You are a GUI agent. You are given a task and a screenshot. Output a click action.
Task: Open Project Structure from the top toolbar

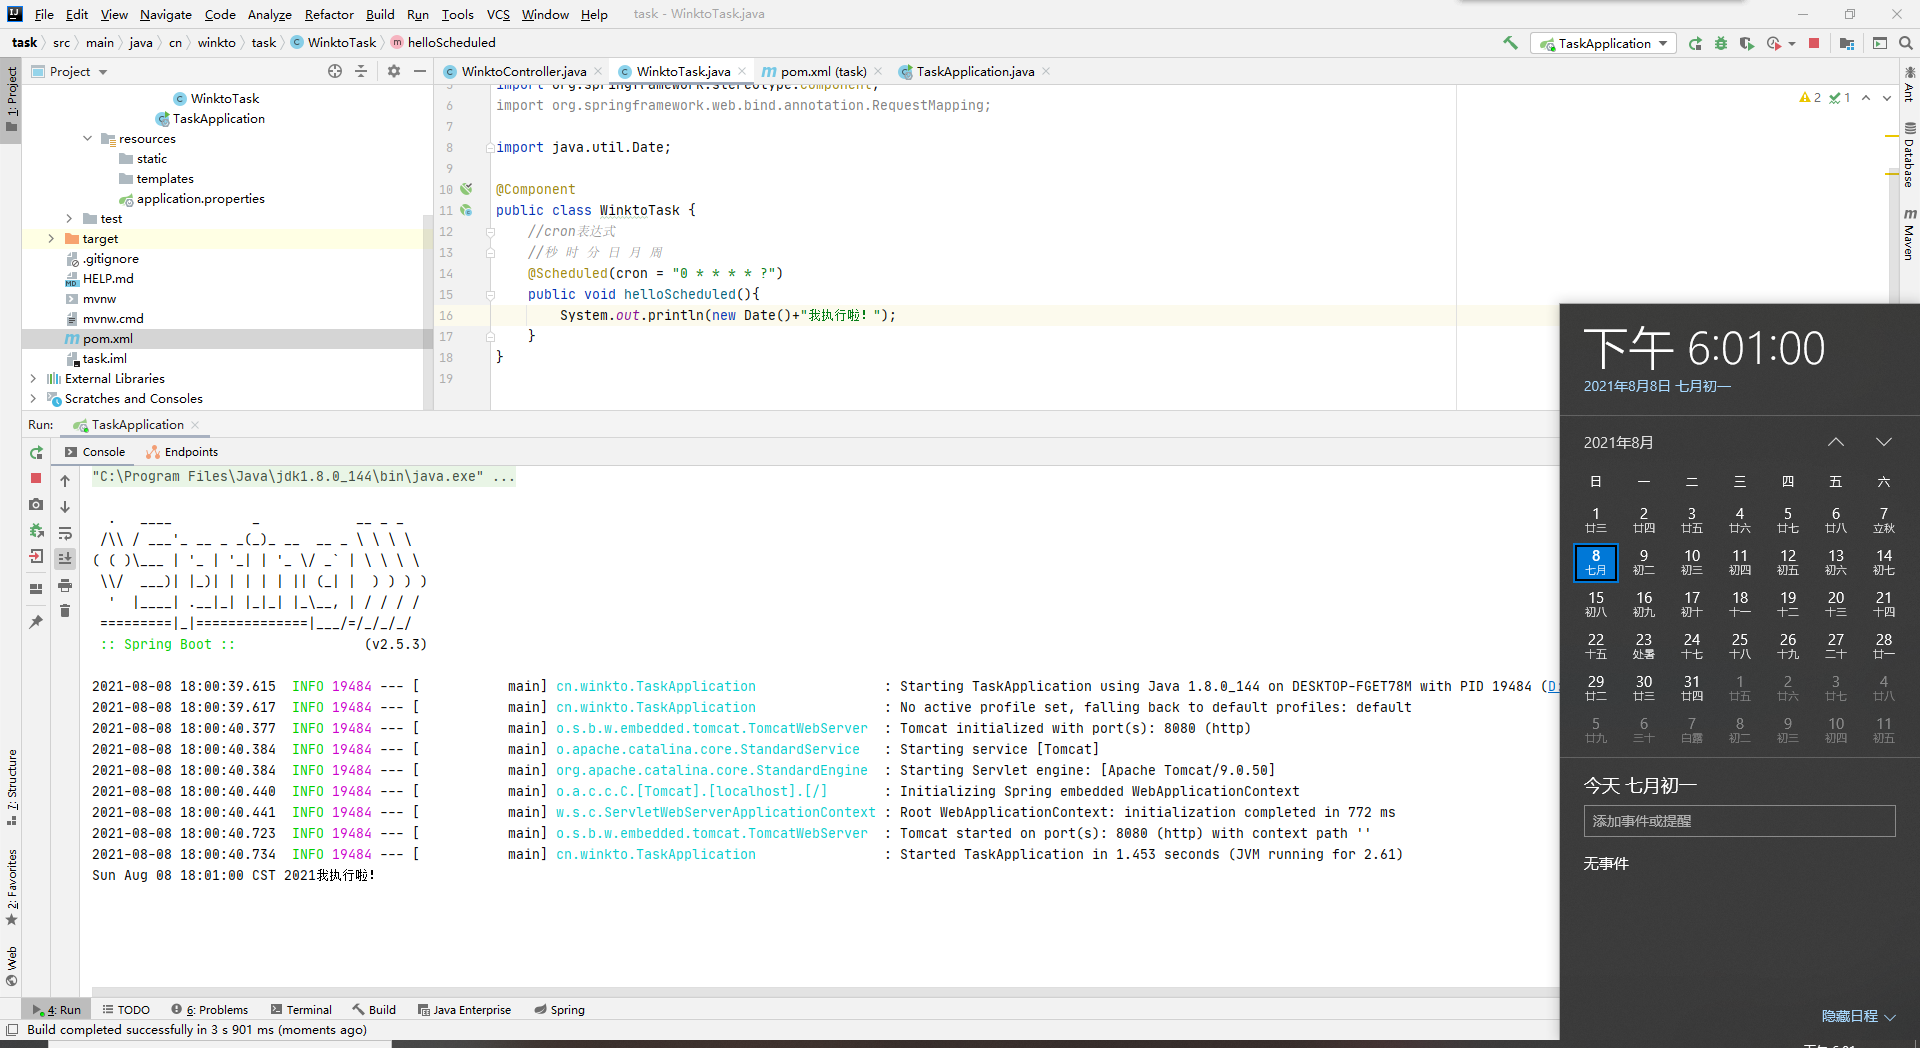coord(1847,43)
